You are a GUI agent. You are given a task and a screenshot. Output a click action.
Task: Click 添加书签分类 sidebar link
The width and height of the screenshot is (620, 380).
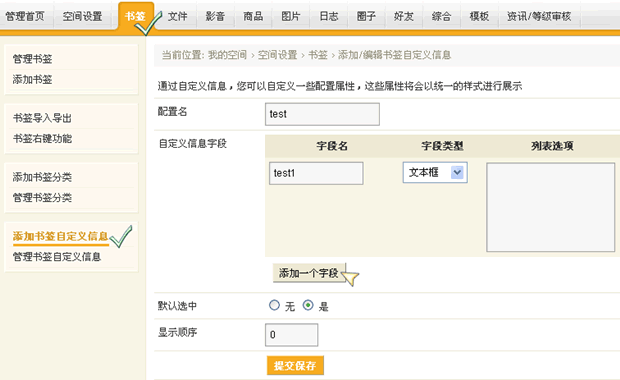click(x=42, y=177)
